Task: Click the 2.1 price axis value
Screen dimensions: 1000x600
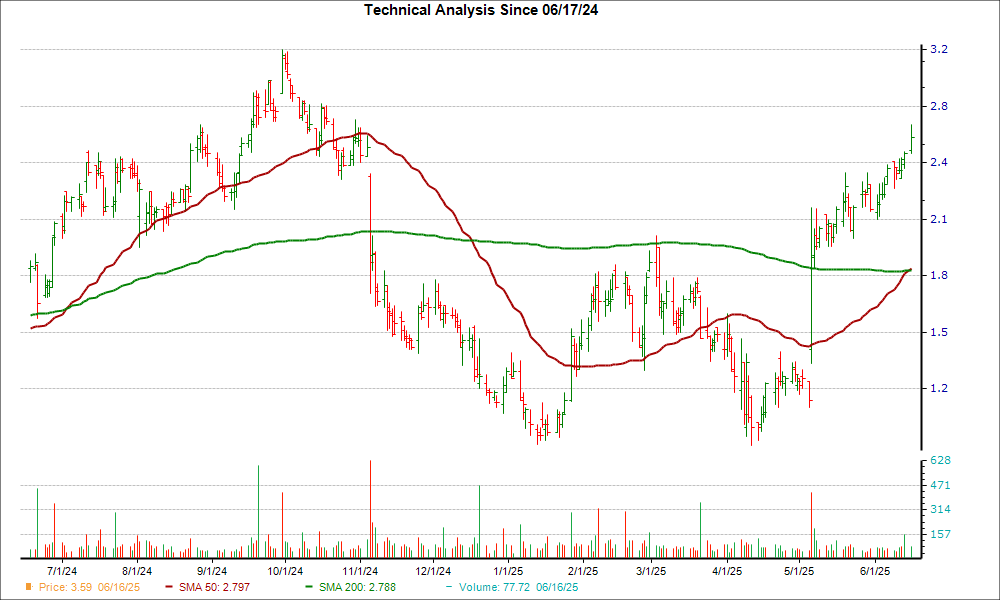Action: 939,219
